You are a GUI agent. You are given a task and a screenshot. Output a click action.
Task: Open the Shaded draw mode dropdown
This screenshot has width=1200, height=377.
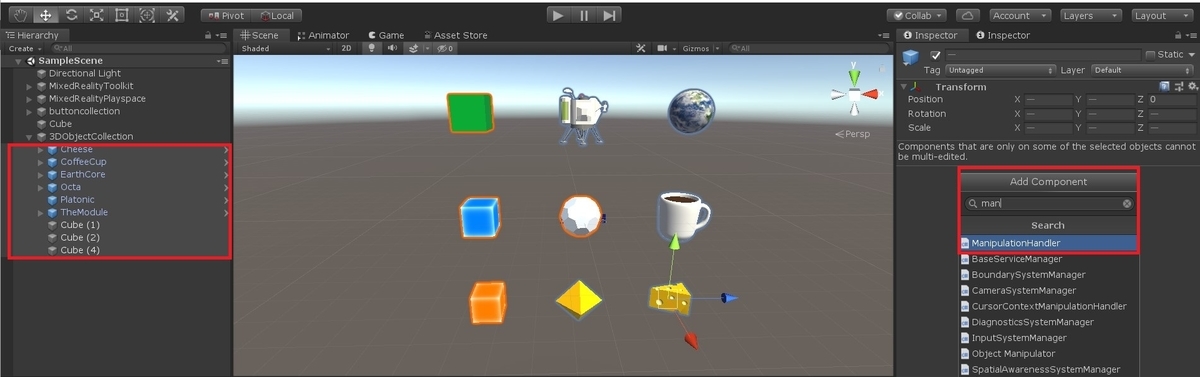click(284, 48)
